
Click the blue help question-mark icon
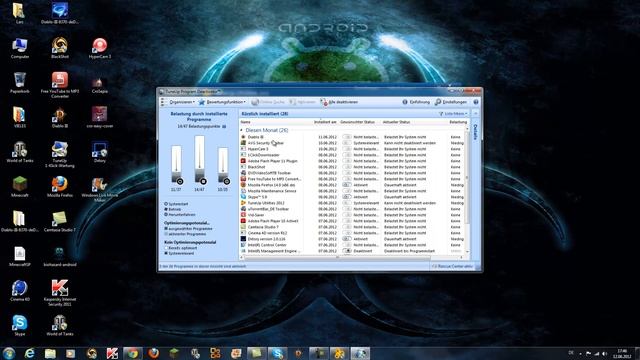coord(476,102)
